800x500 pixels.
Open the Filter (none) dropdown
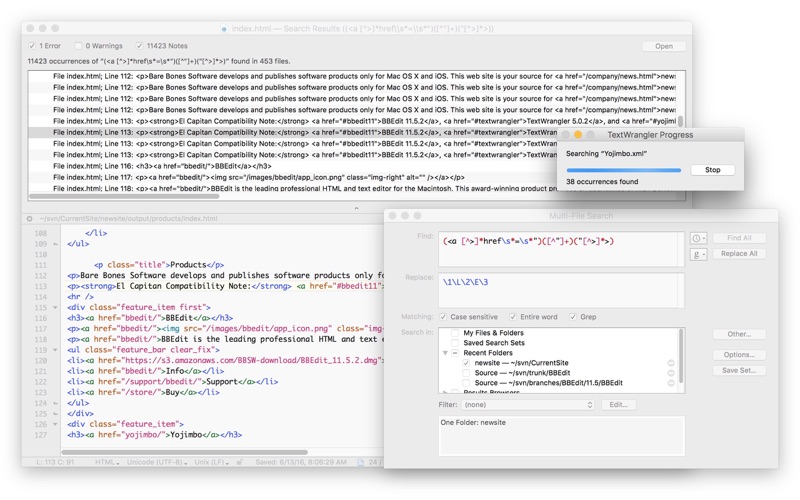tap(528, 405)
